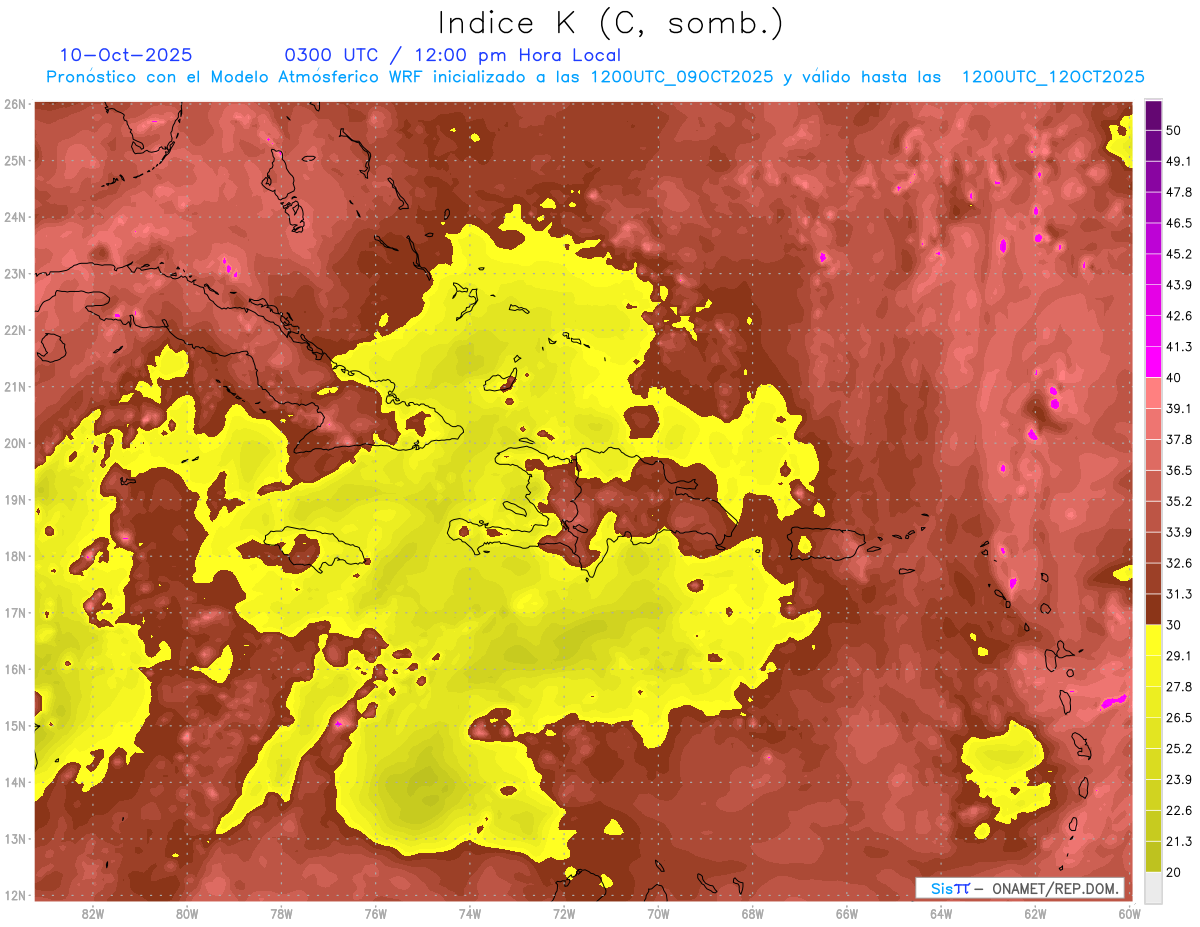Click the colorbar label "49.1"
Image resolution: width=1200 pixels, height=927 pixels.
pos(1178,161)
